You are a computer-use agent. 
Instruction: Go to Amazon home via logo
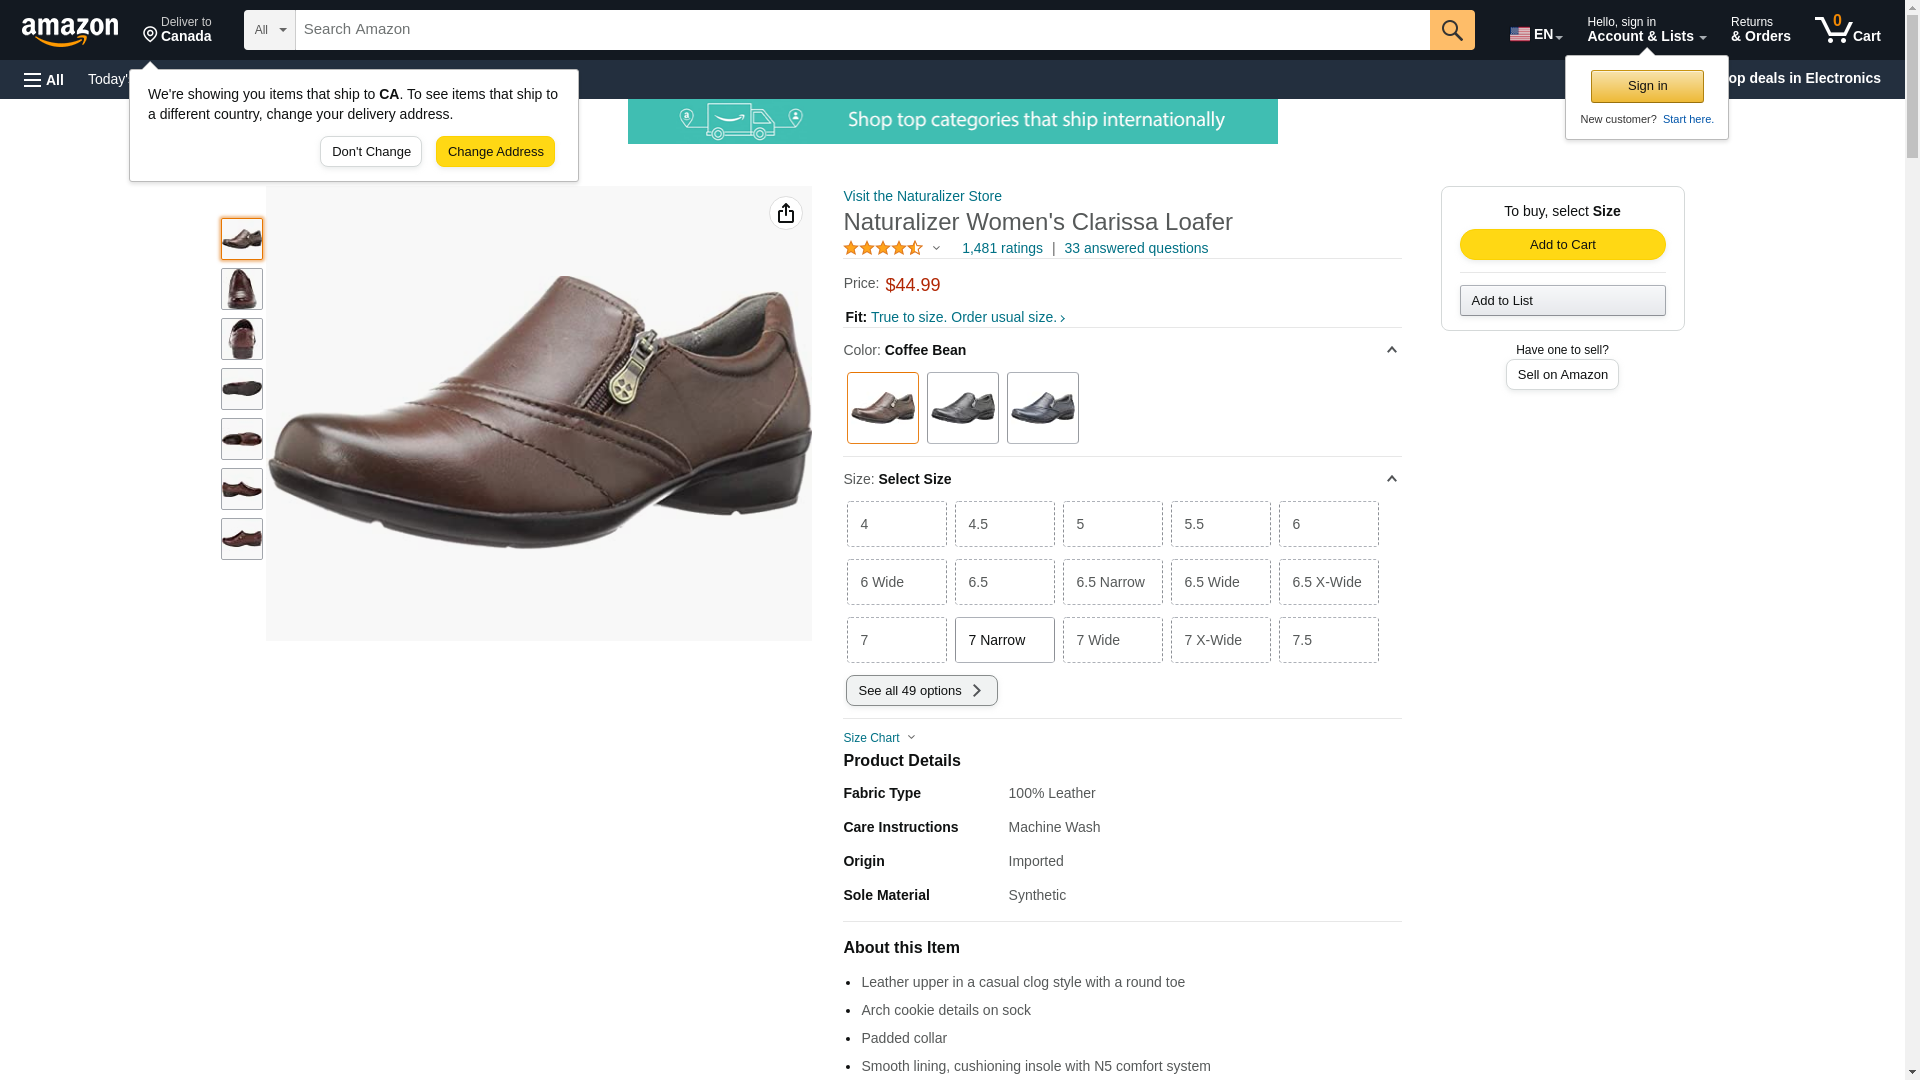[70, 31]
